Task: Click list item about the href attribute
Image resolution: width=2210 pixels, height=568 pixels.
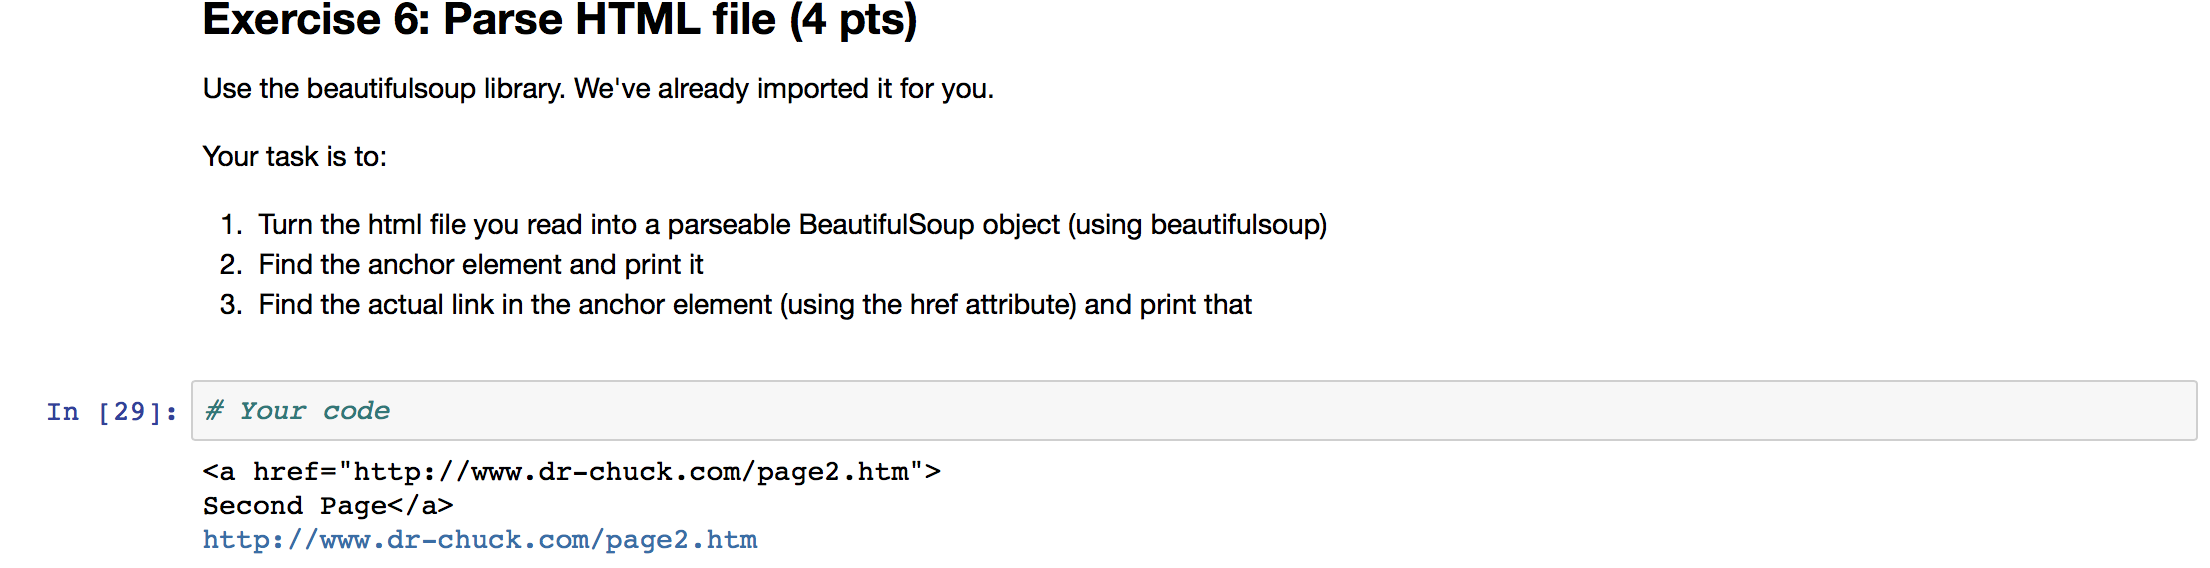Action: point(755,305)
